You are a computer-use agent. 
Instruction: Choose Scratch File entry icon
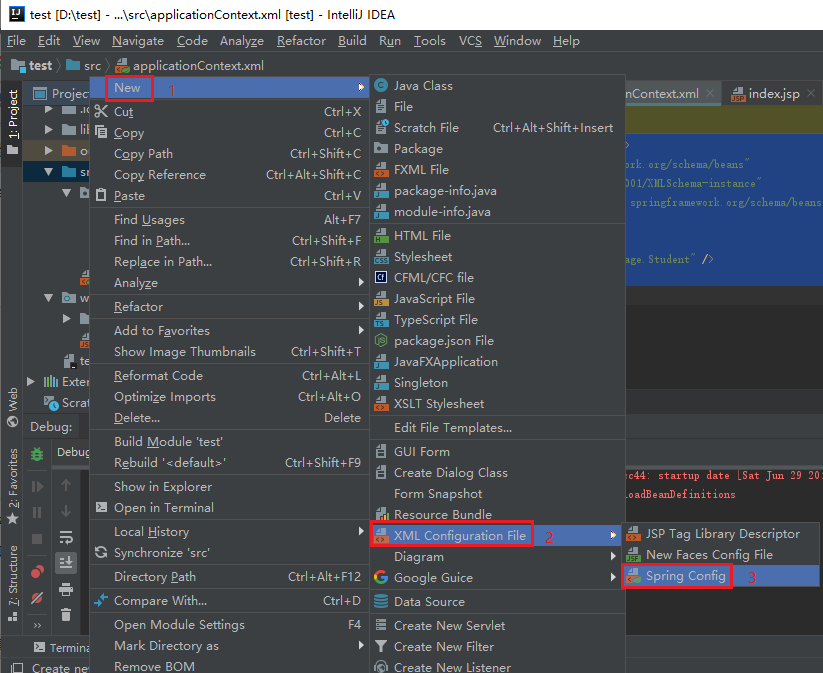(381, 128)
